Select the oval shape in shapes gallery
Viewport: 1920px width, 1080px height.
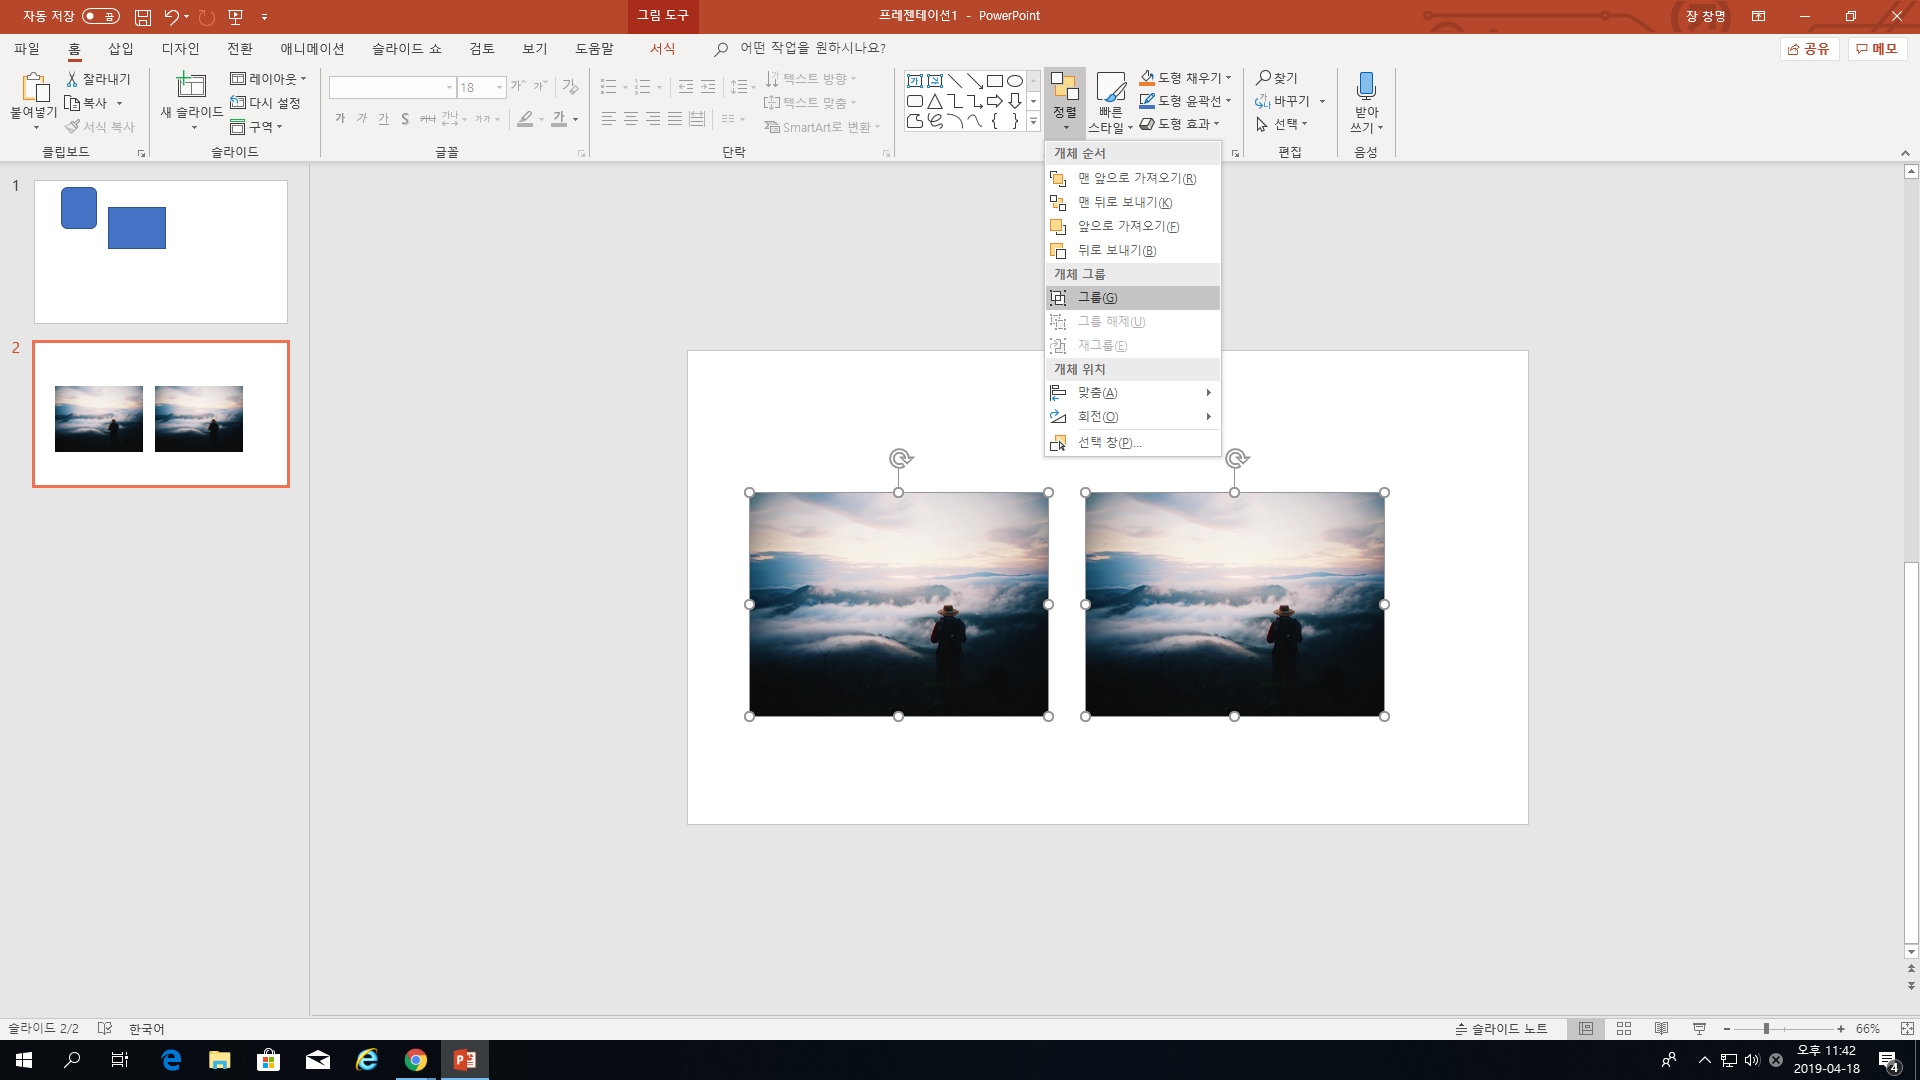click(1015, 81)
